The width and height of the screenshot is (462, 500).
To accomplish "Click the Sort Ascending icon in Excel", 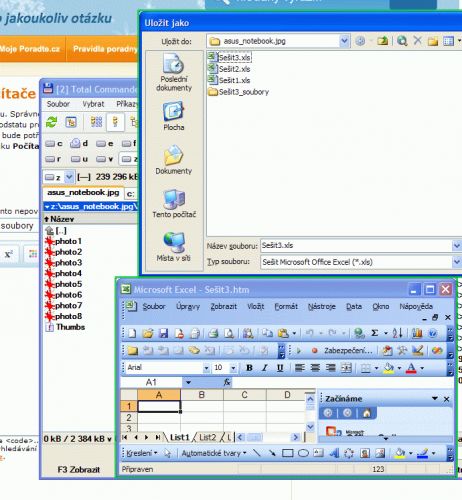I will (398, 333).
